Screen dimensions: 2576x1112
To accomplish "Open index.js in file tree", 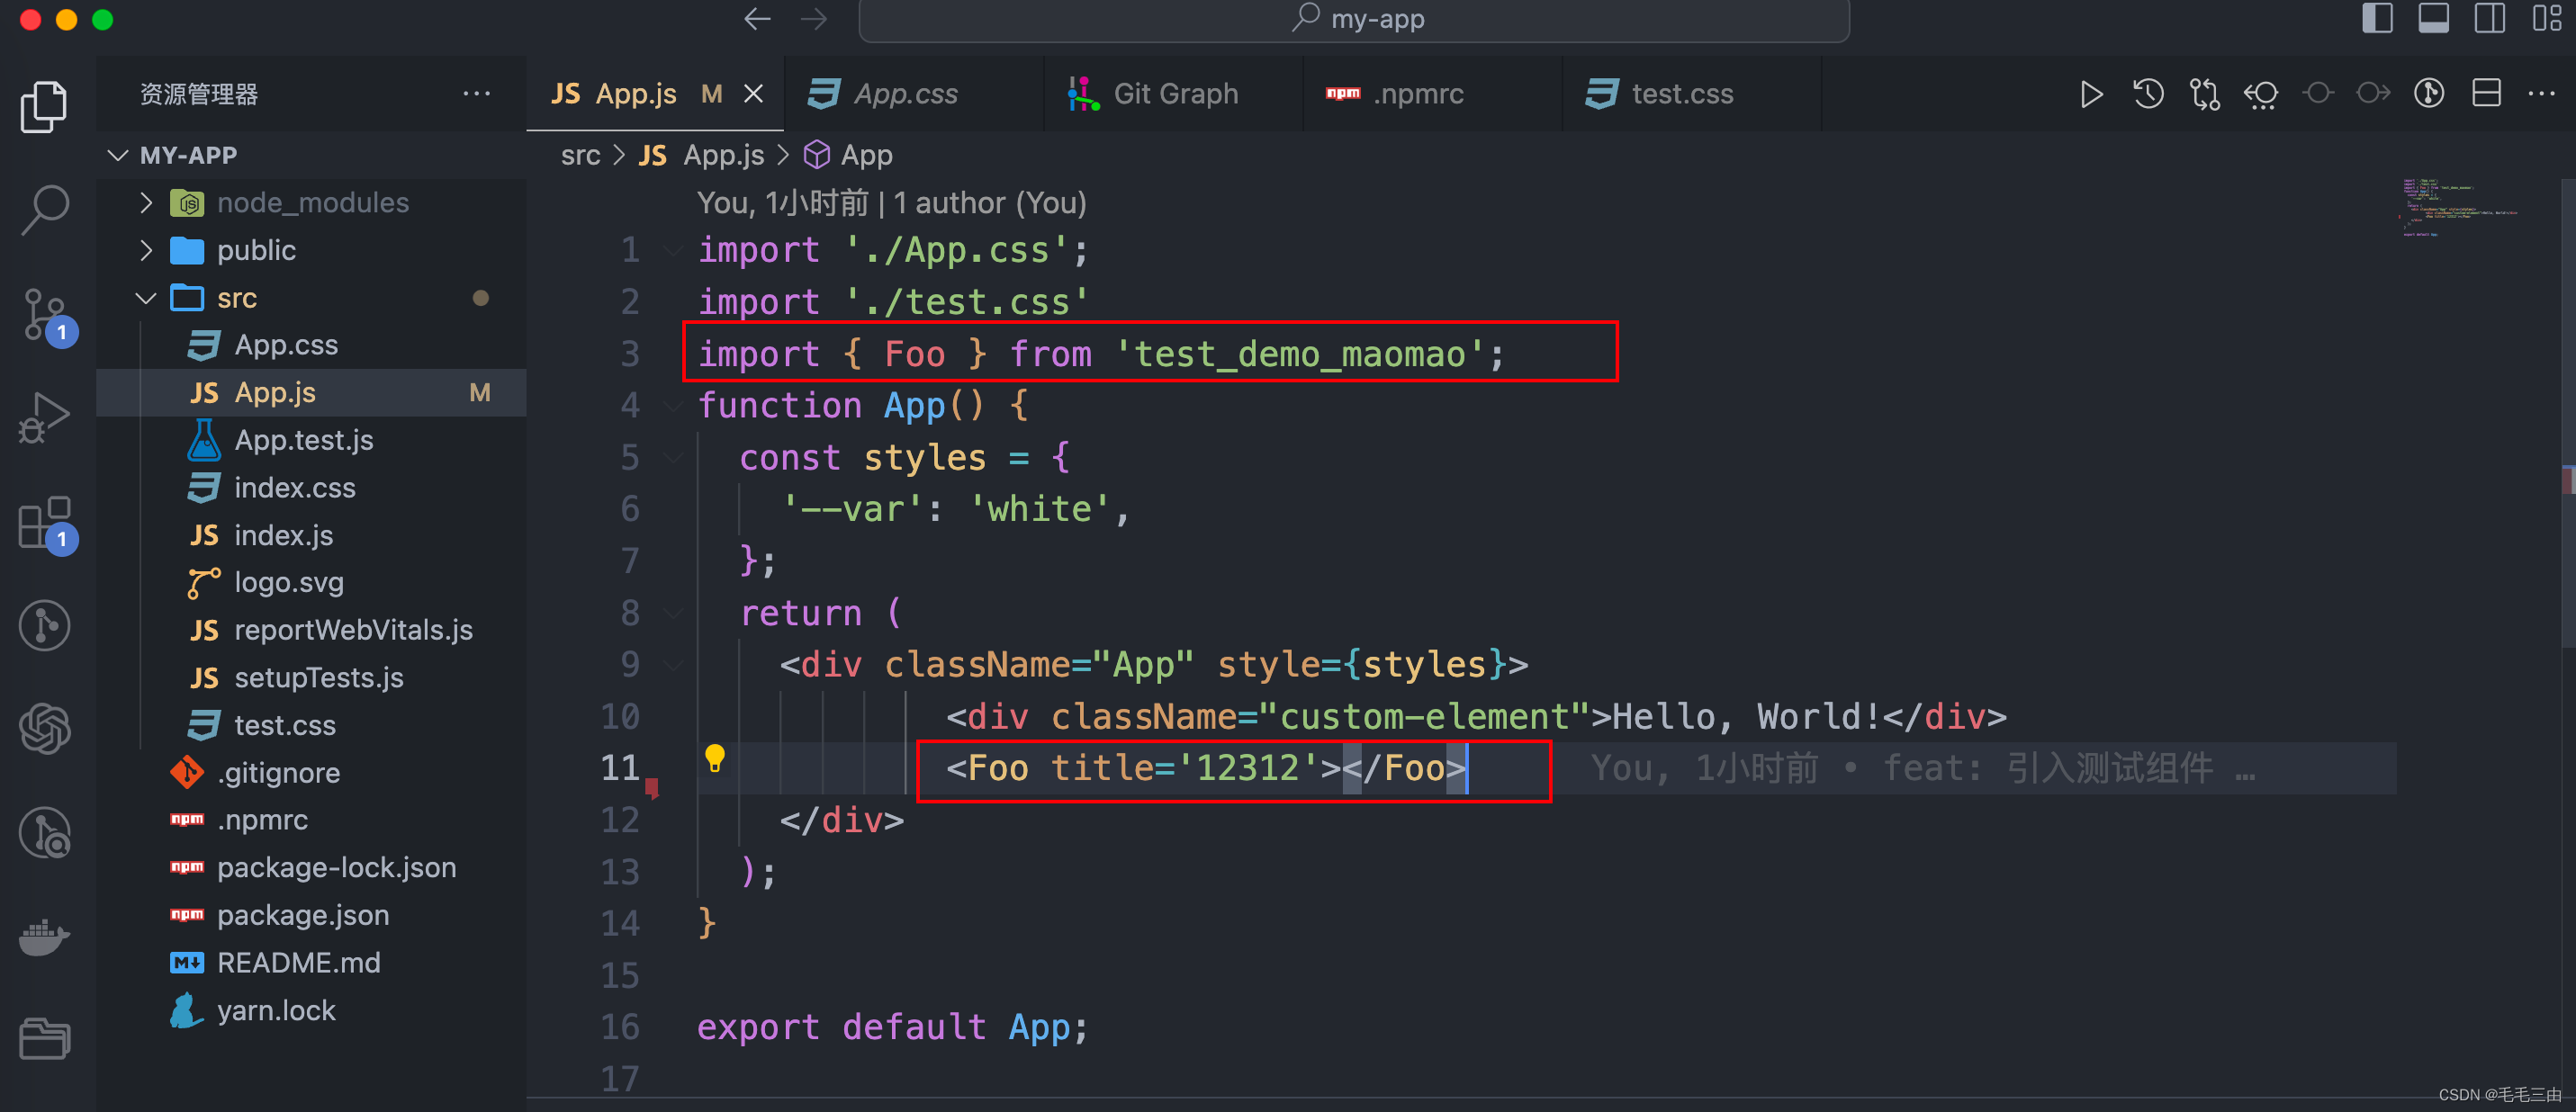I will [283, 535].
